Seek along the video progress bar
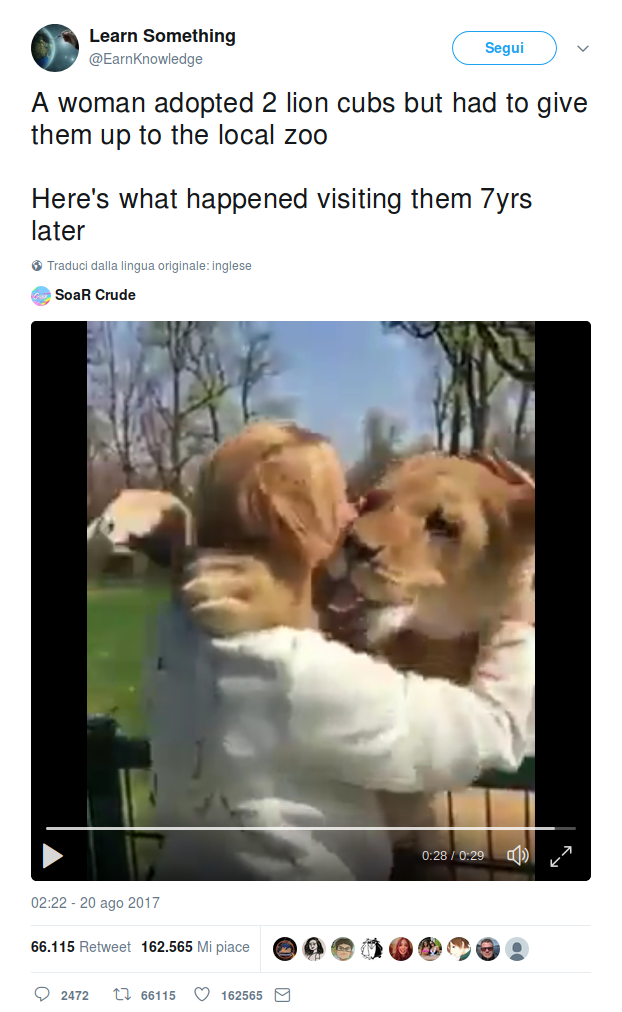The width and height of the screenshot is (622, 1012). click(310, 827)
